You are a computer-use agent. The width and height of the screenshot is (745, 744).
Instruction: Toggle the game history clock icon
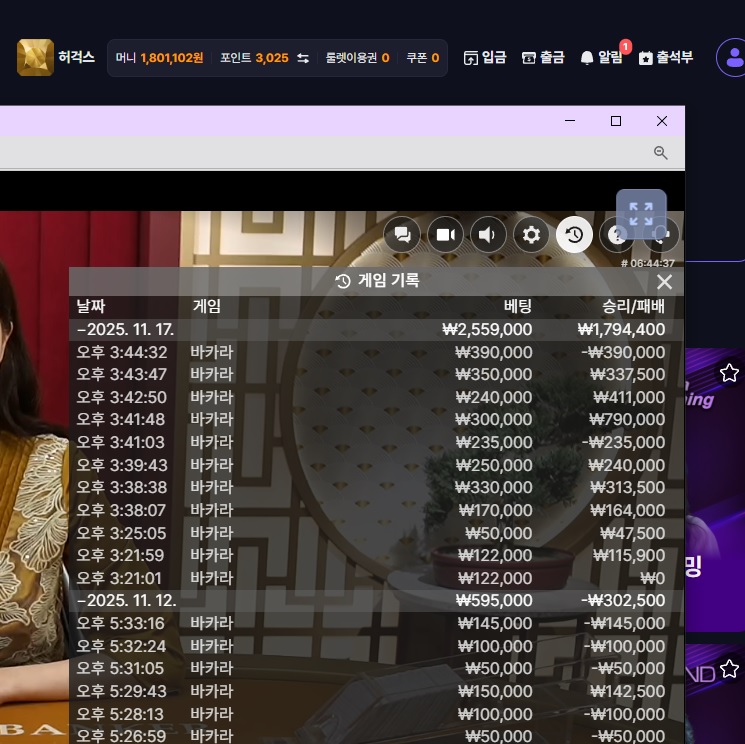coord(574,235)
